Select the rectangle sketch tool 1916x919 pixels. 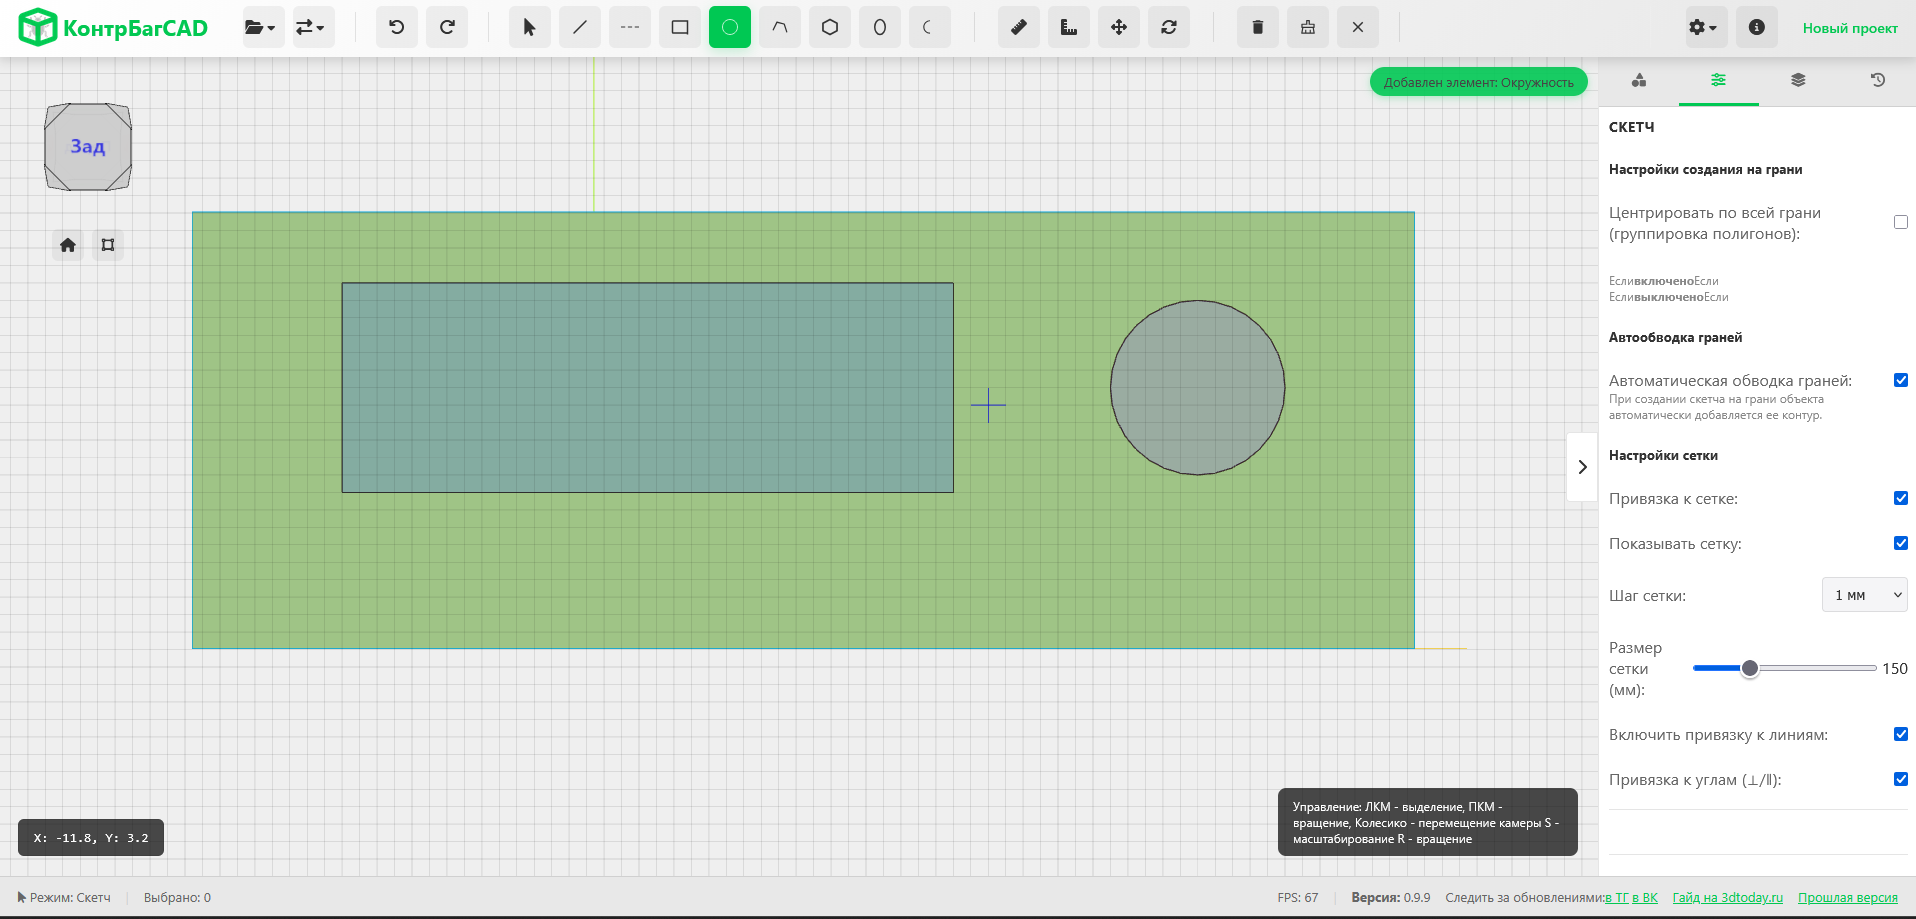[680, 28]
